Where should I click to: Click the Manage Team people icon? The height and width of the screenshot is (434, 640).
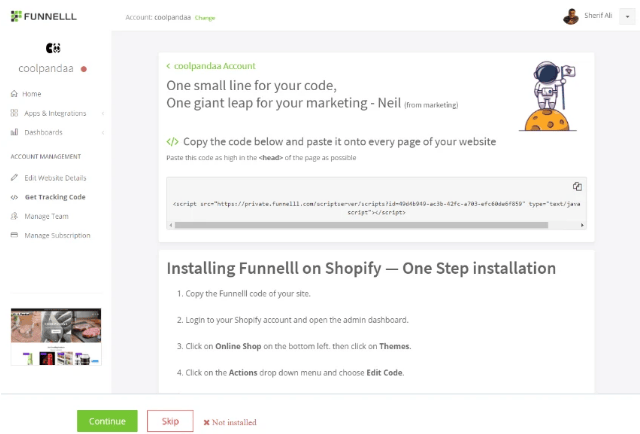tap(14, 216)
